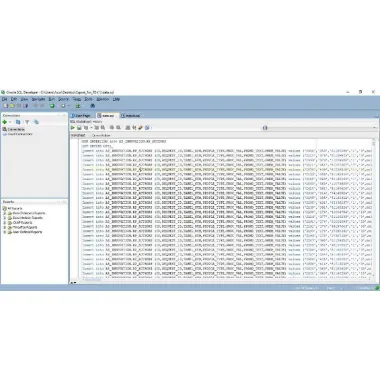Switch to the Query Builder tab
The image size is (380, 380).
point(101,135)
